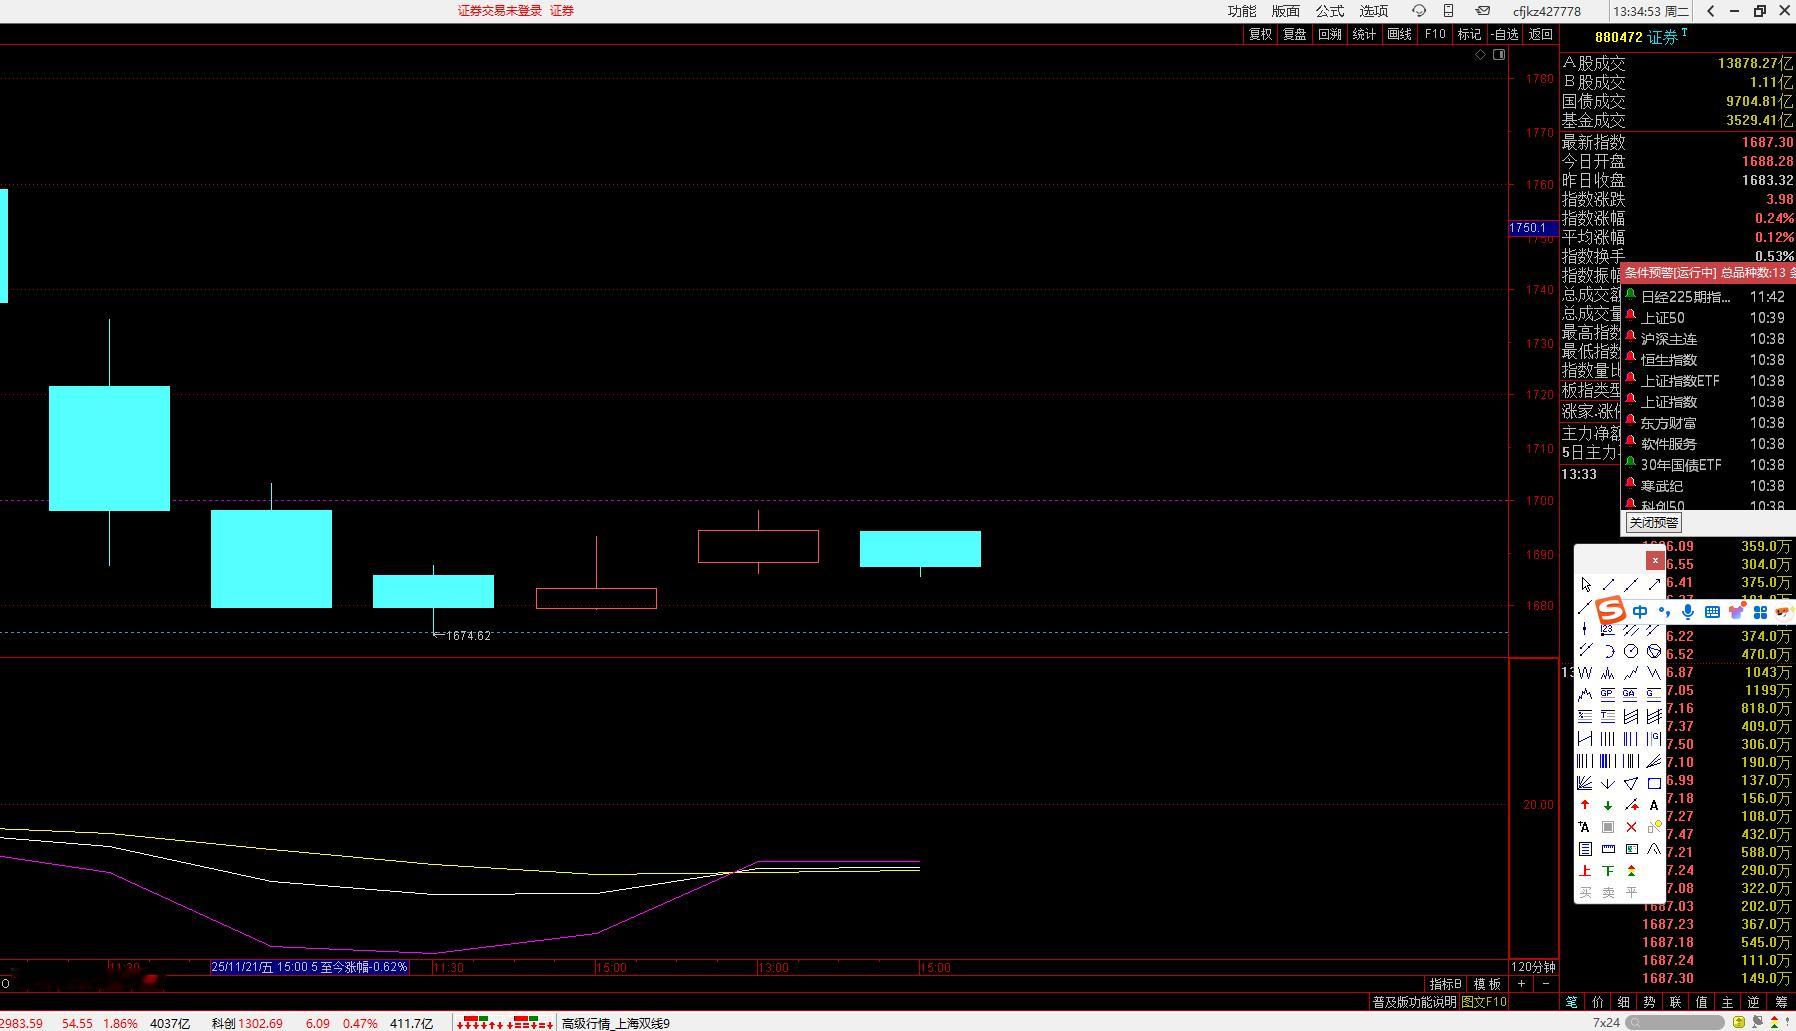The height and width of the screenshot is (1031, 1796).
Task: Open the 公式 menu
Action: pyautogui.click(x=1330, y=11)
